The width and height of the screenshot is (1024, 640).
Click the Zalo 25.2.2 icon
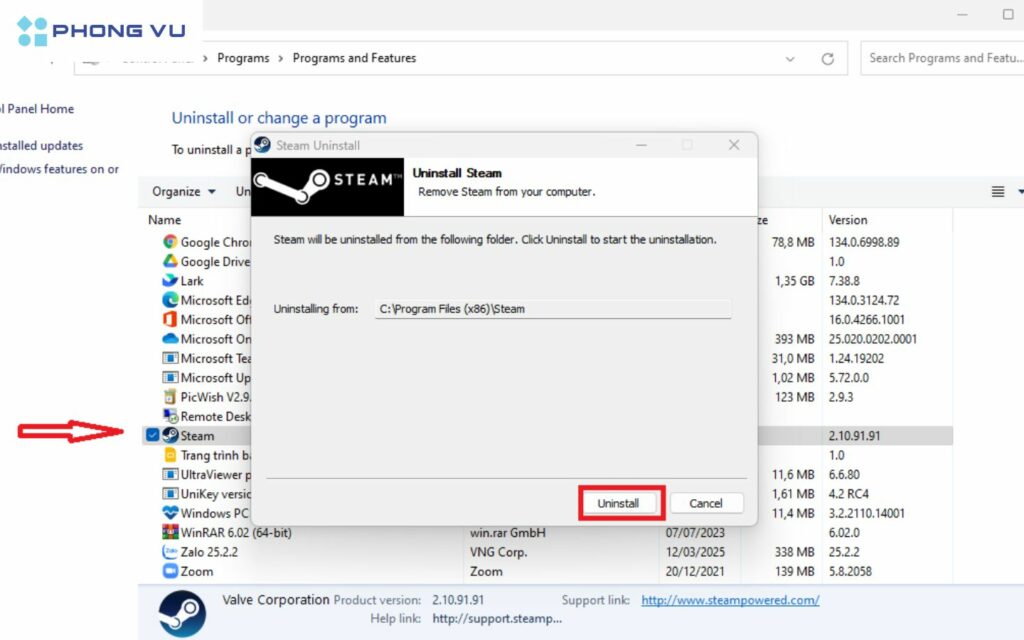click(172, 551)
